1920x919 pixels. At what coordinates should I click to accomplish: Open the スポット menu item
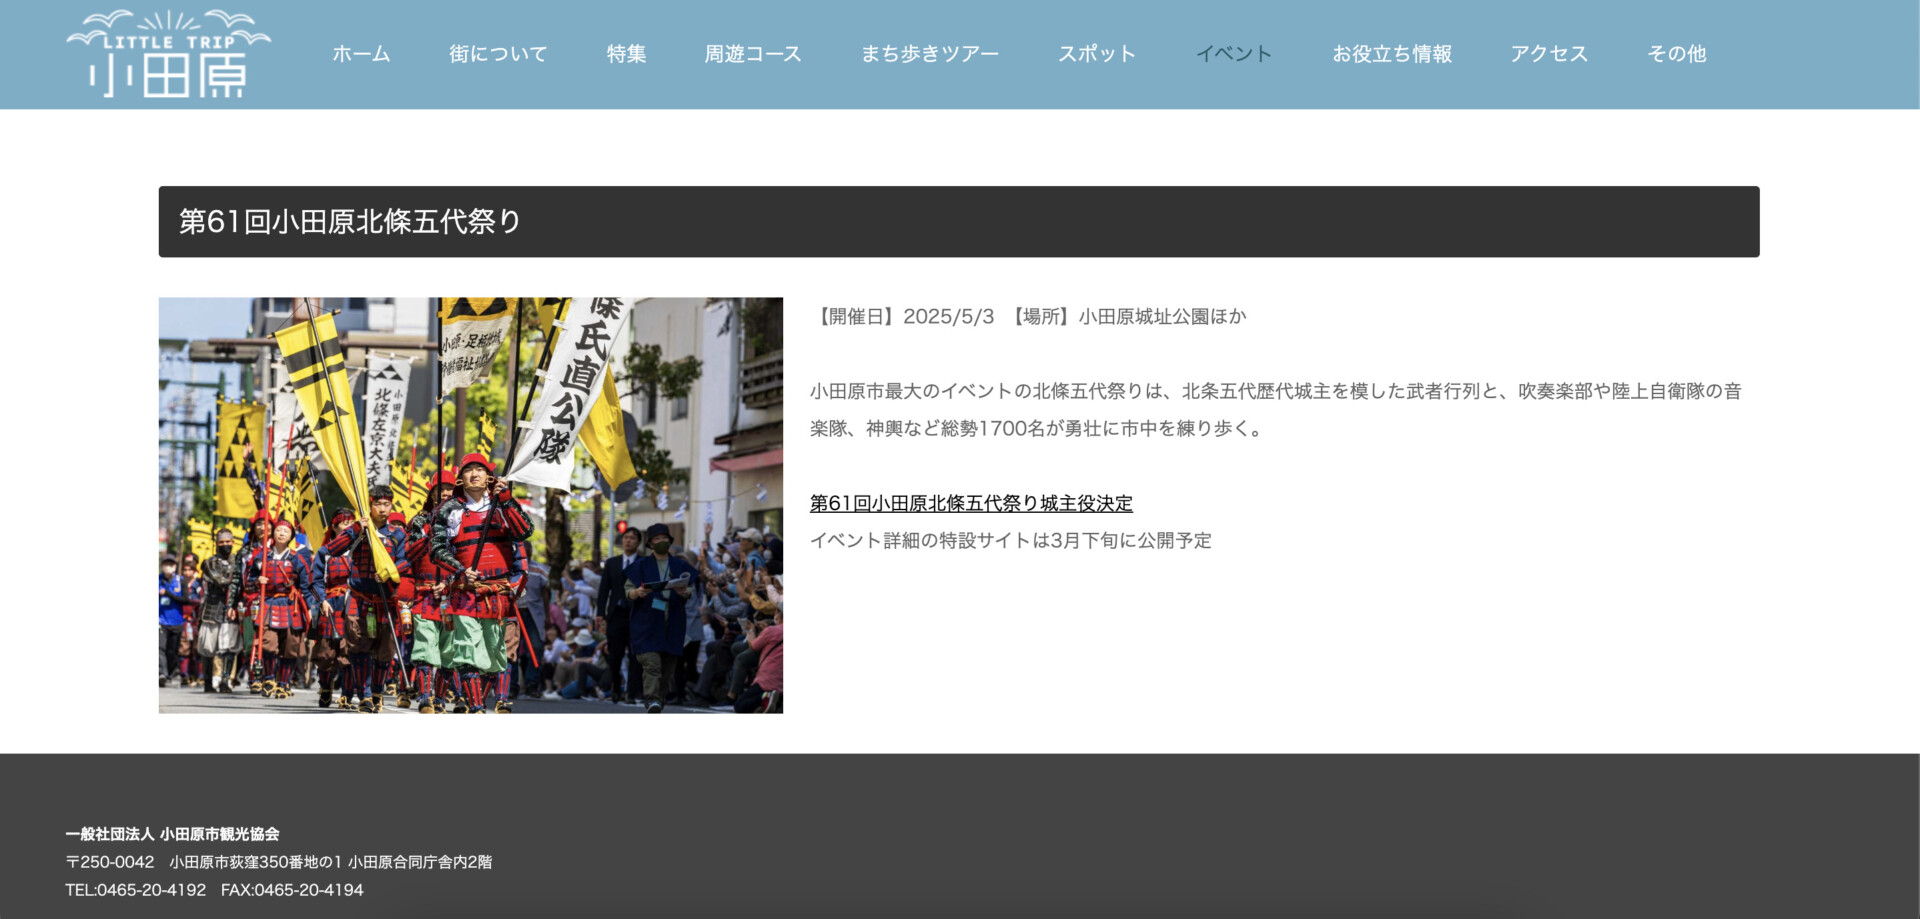click(1097, 54)
